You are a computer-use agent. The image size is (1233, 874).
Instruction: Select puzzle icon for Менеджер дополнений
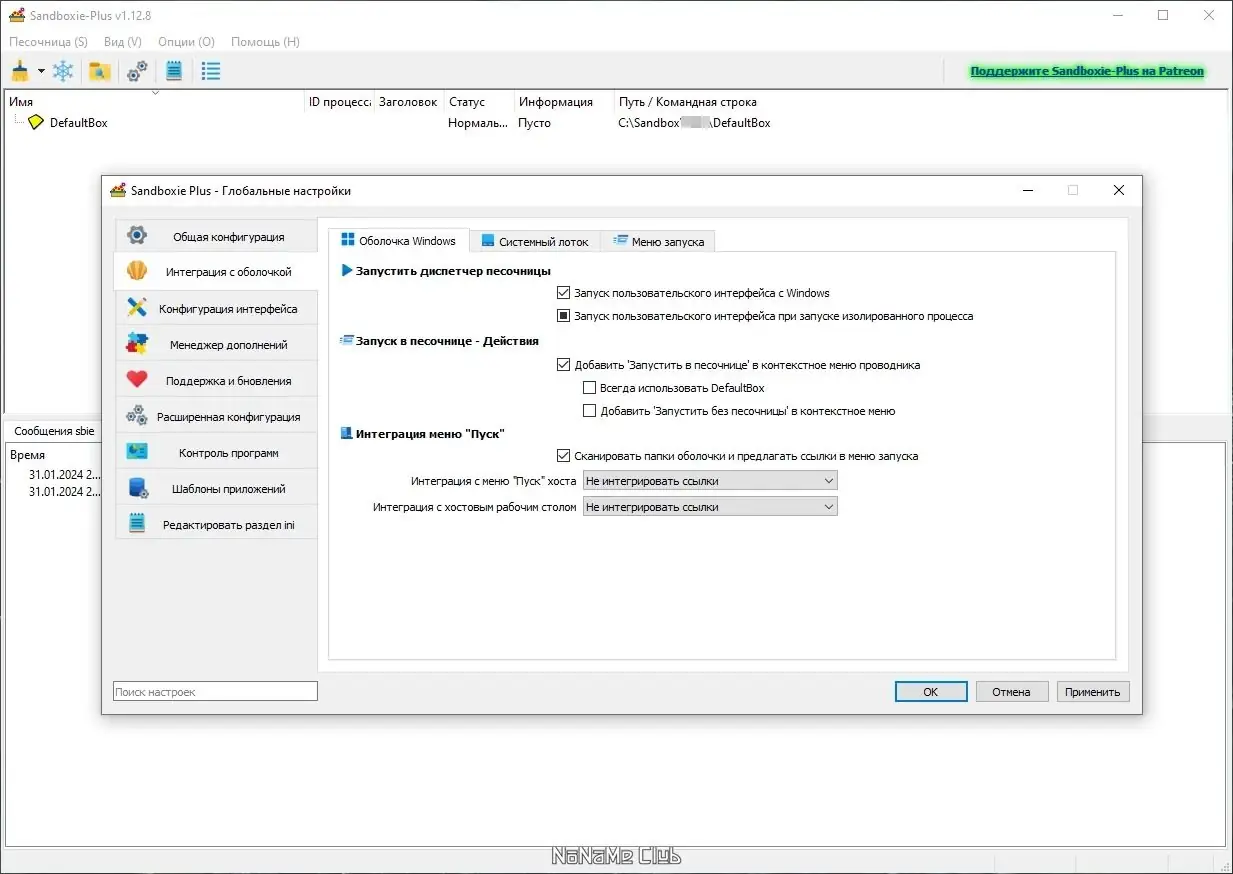(x=137, y=344)
